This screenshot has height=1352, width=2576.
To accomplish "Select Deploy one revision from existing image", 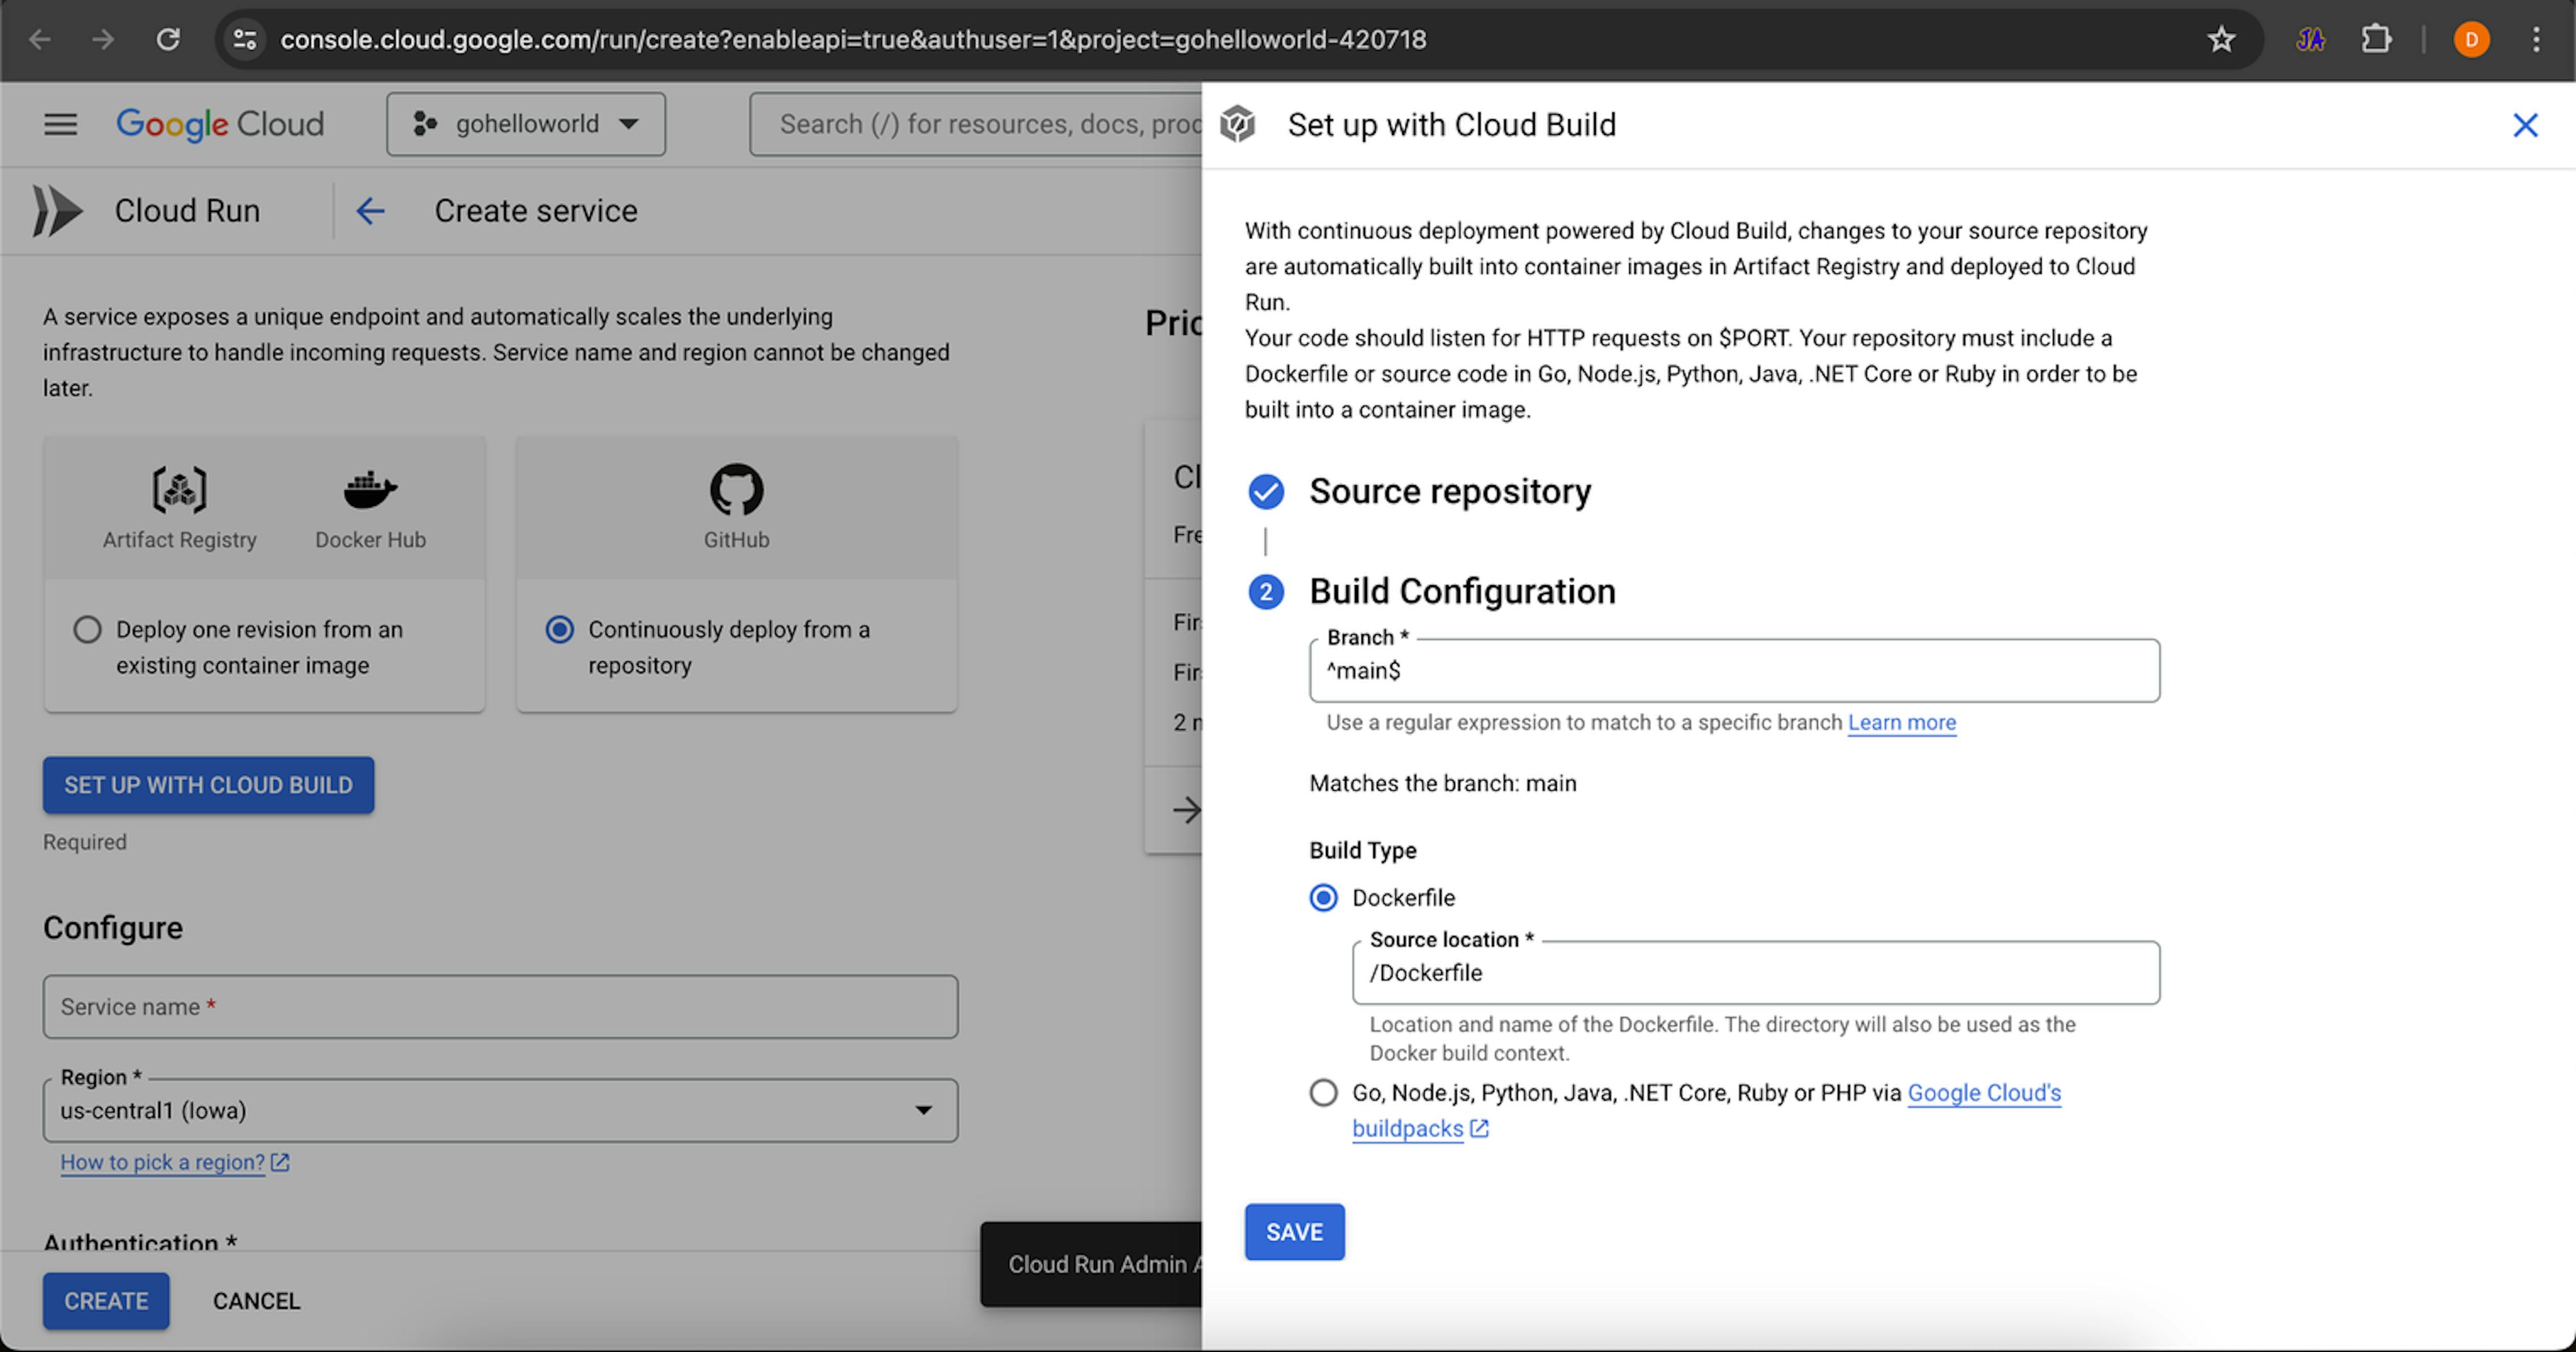I will [88, 630].
